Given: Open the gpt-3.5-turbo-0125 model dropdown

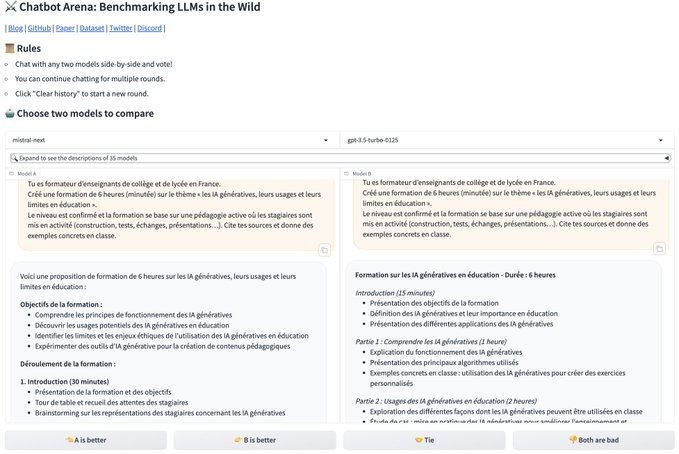Looking at the screenshot, I should point(507,140).
